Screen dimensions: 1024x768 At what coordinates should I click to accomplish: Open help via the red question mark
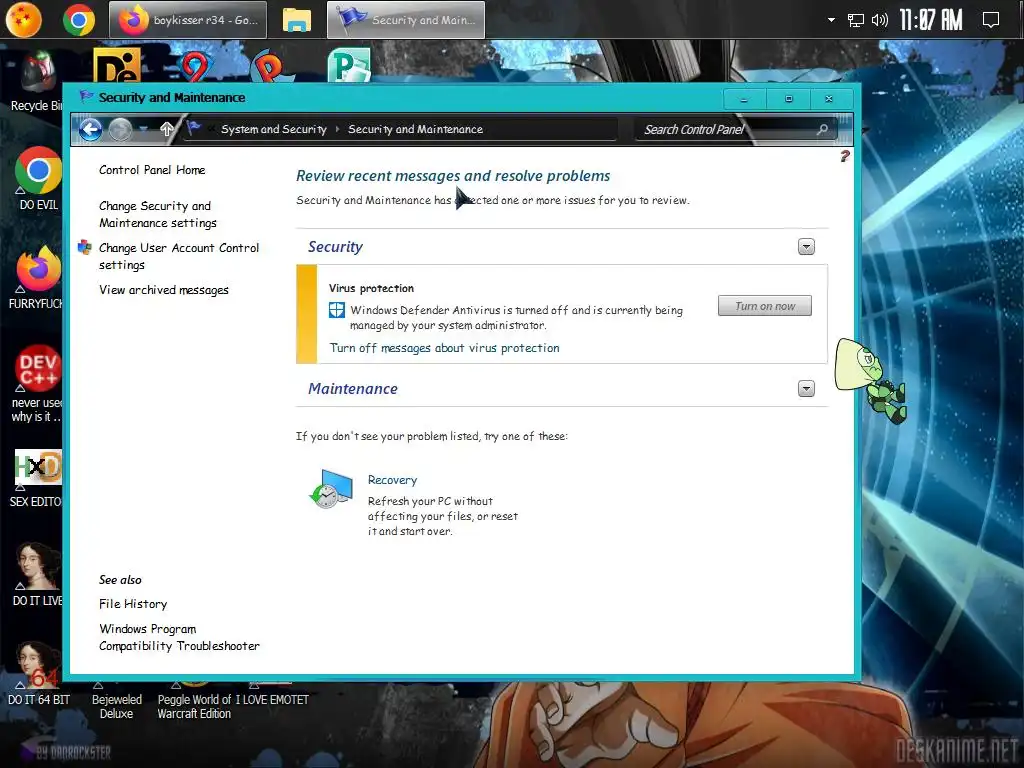[x=844, y=156]
